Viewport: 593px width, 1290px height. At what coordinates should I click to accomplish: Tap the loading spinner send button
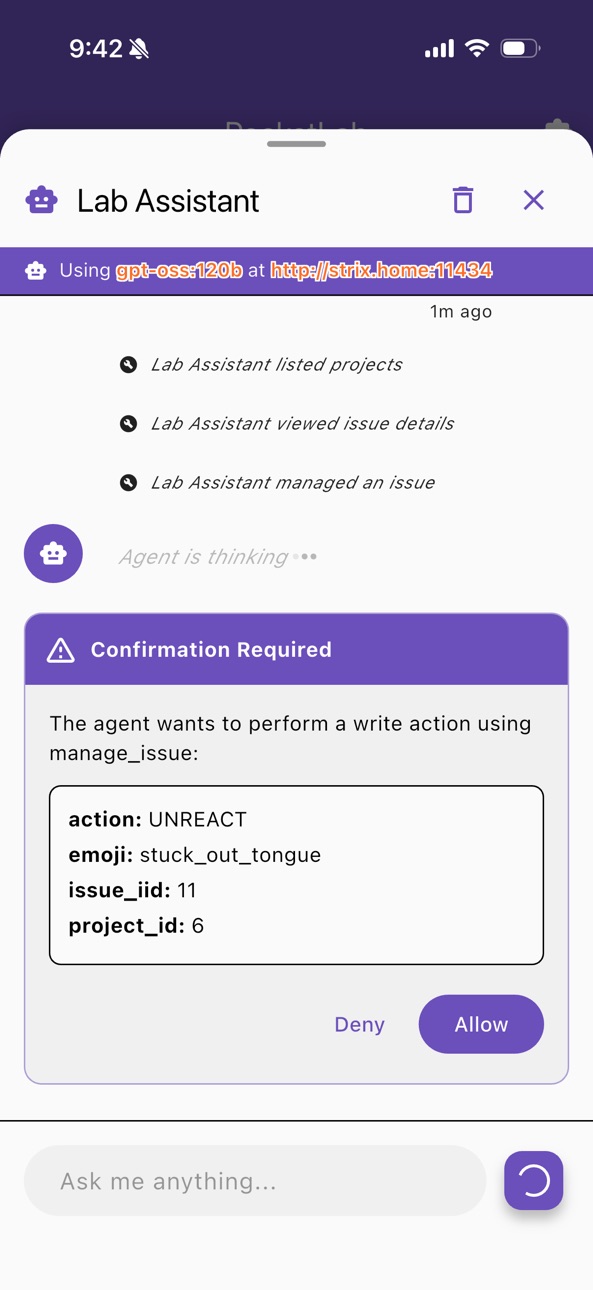(534, 1181)
